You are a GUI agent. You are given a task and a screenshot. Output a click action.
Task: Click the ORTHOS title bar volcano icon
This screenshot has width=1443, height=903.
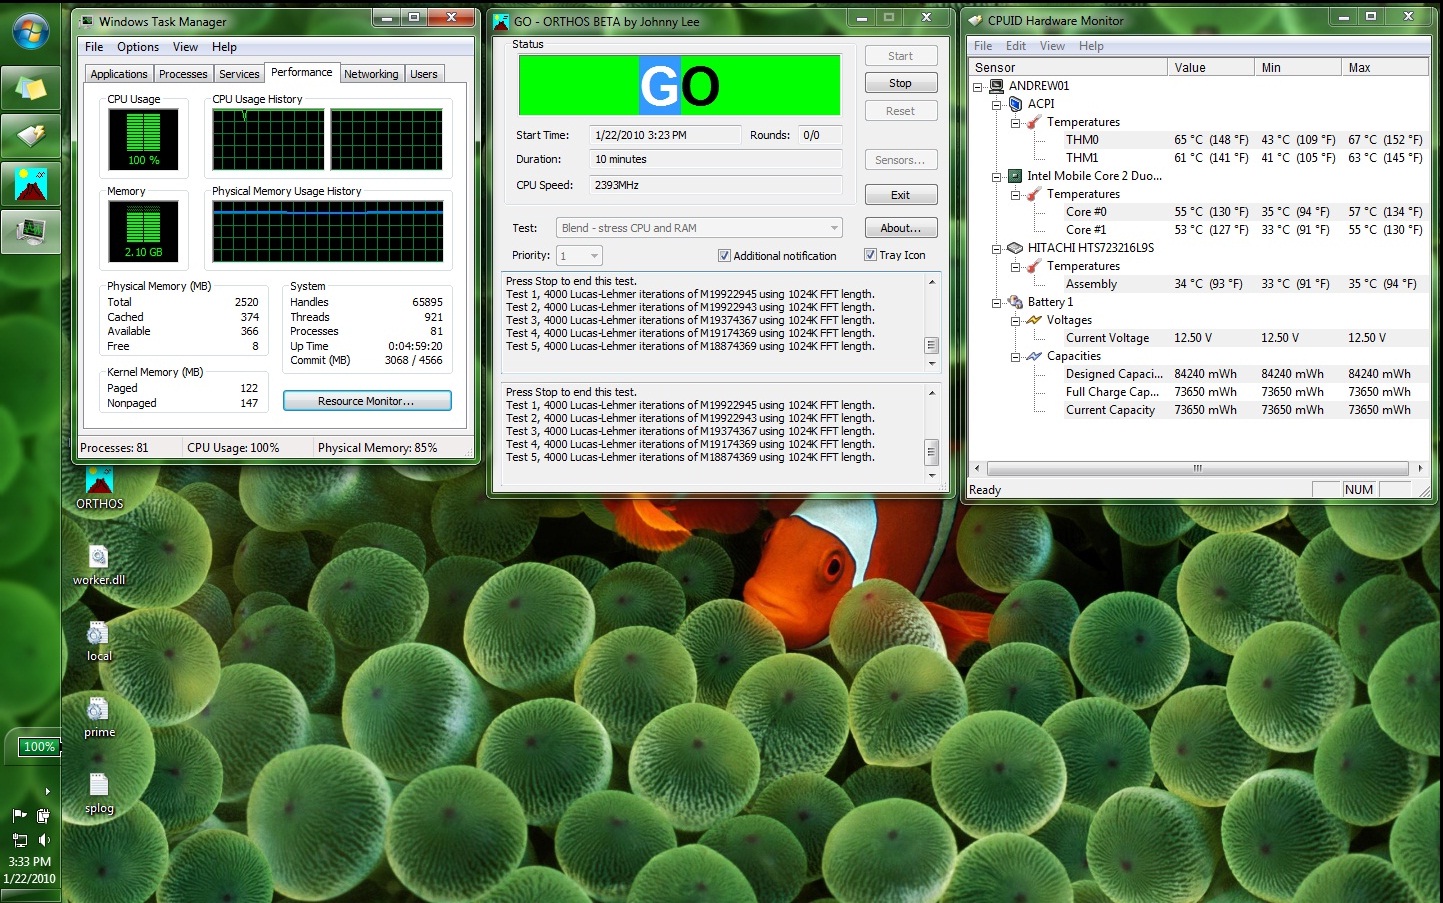[x=502, y=21]
